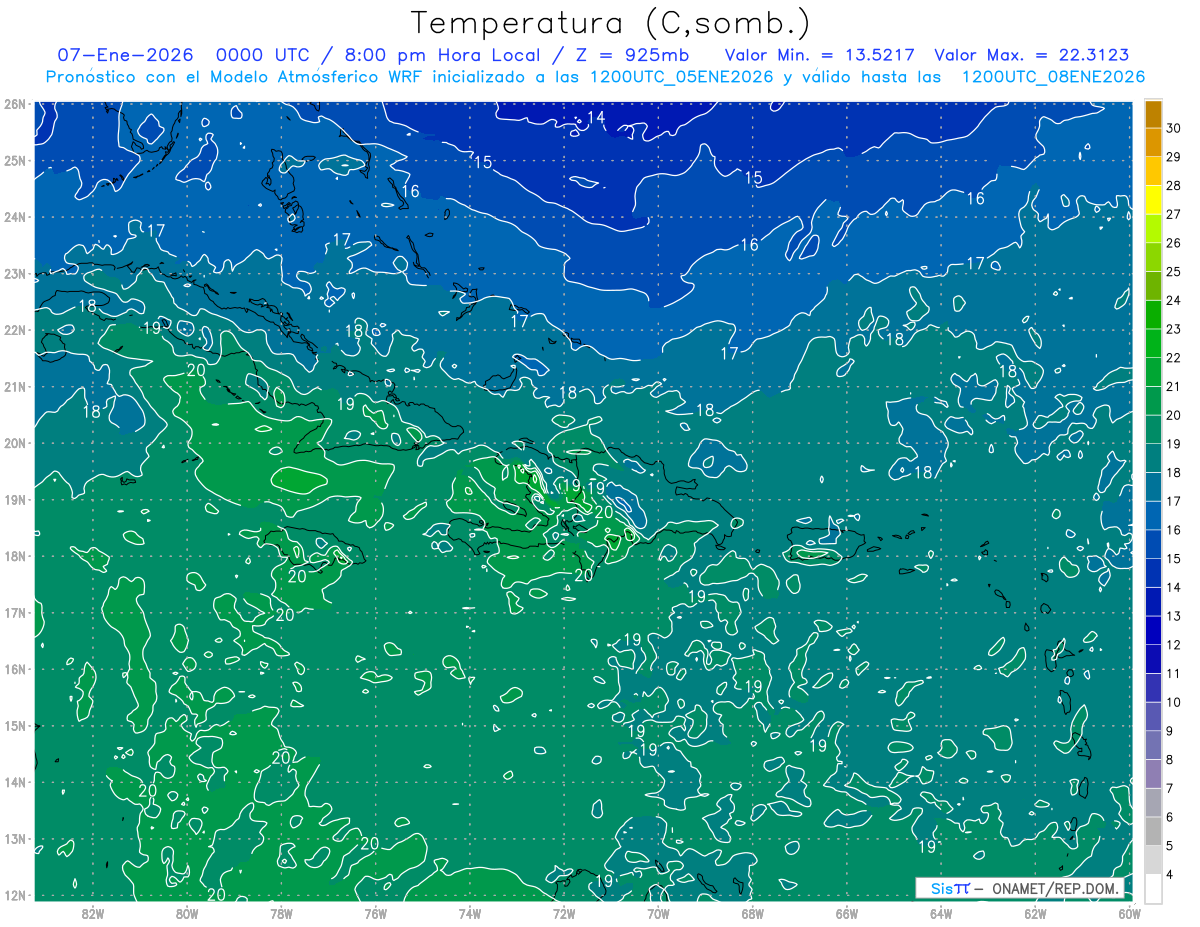The image size is (1200, 927).
Task: Click the valid-until time '1200UTC_08ENE2026'
Action: click(x=1053, y=77)
